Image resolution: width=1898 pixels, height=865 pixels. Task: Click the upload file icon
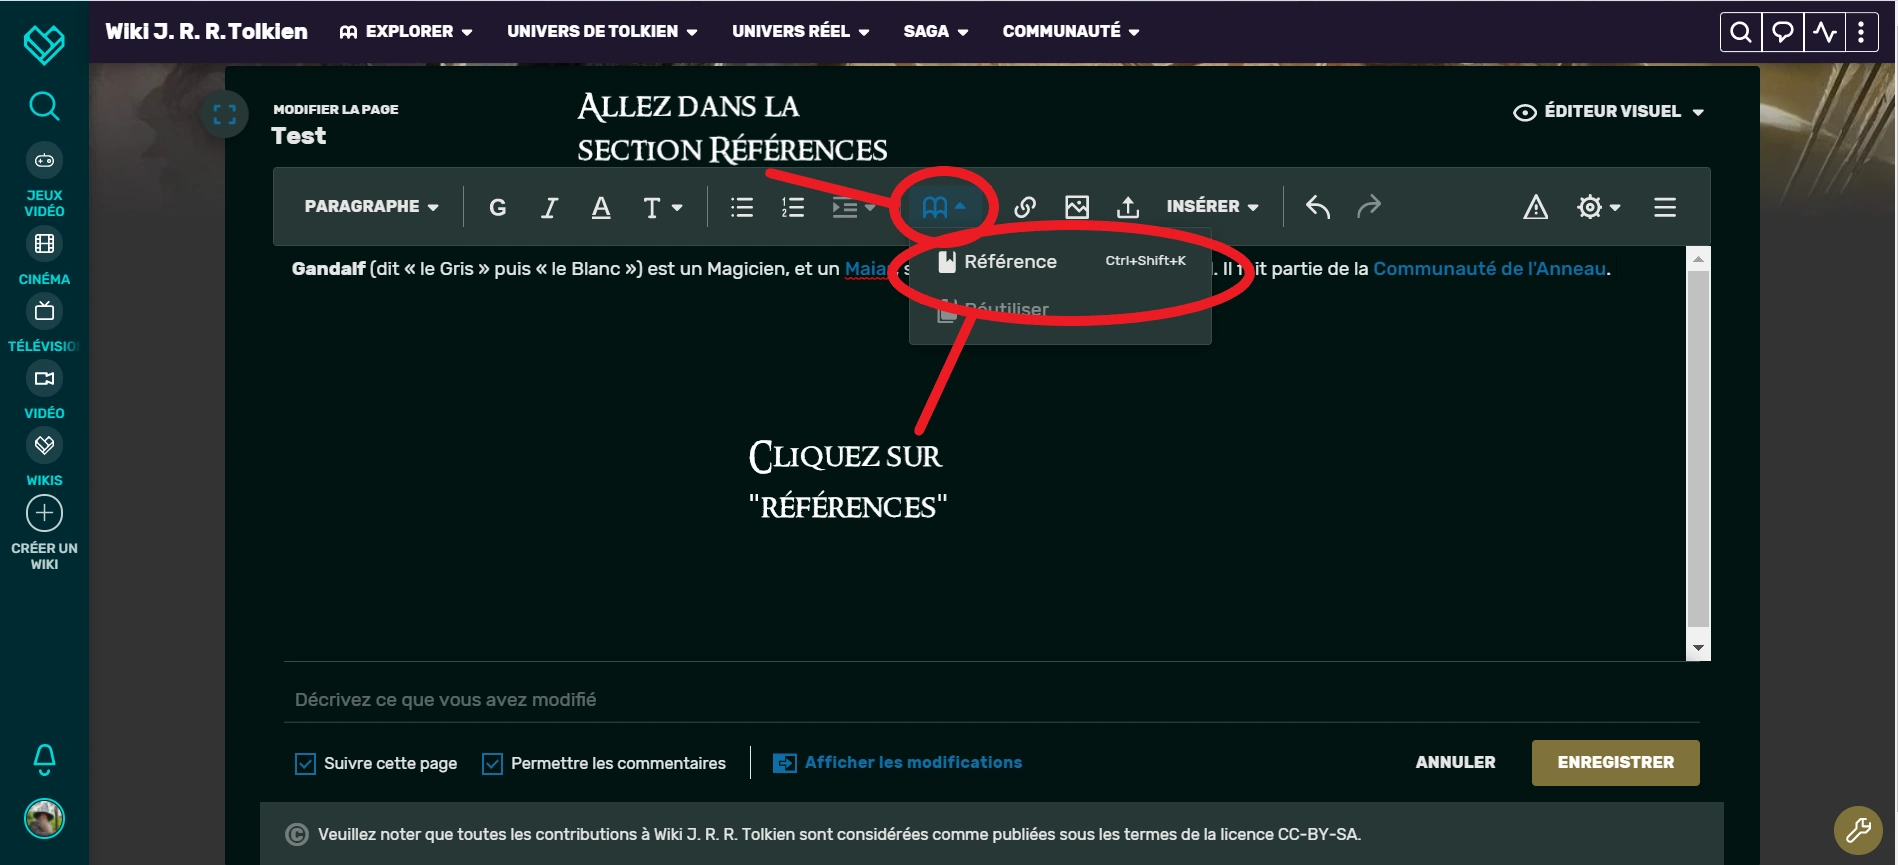1128,207
